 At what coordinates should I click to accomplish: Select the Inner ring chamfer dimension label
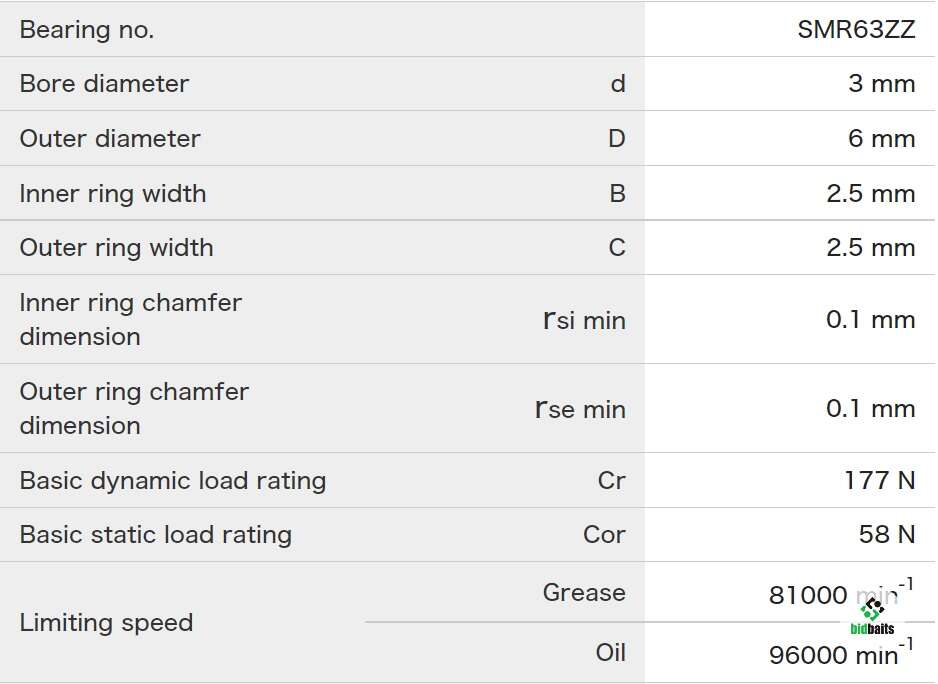tap(131, 320)
